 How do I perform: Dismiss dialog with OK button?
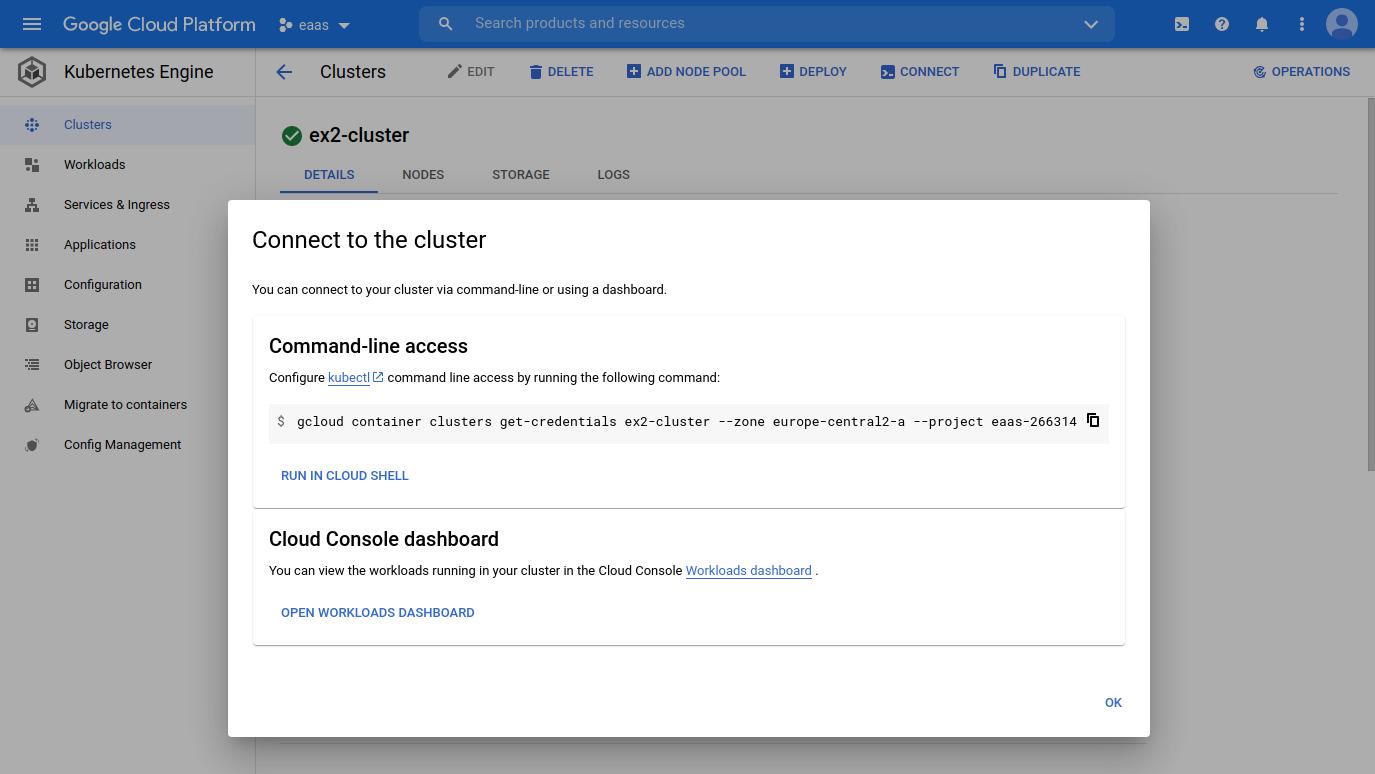pos(1113,703)
